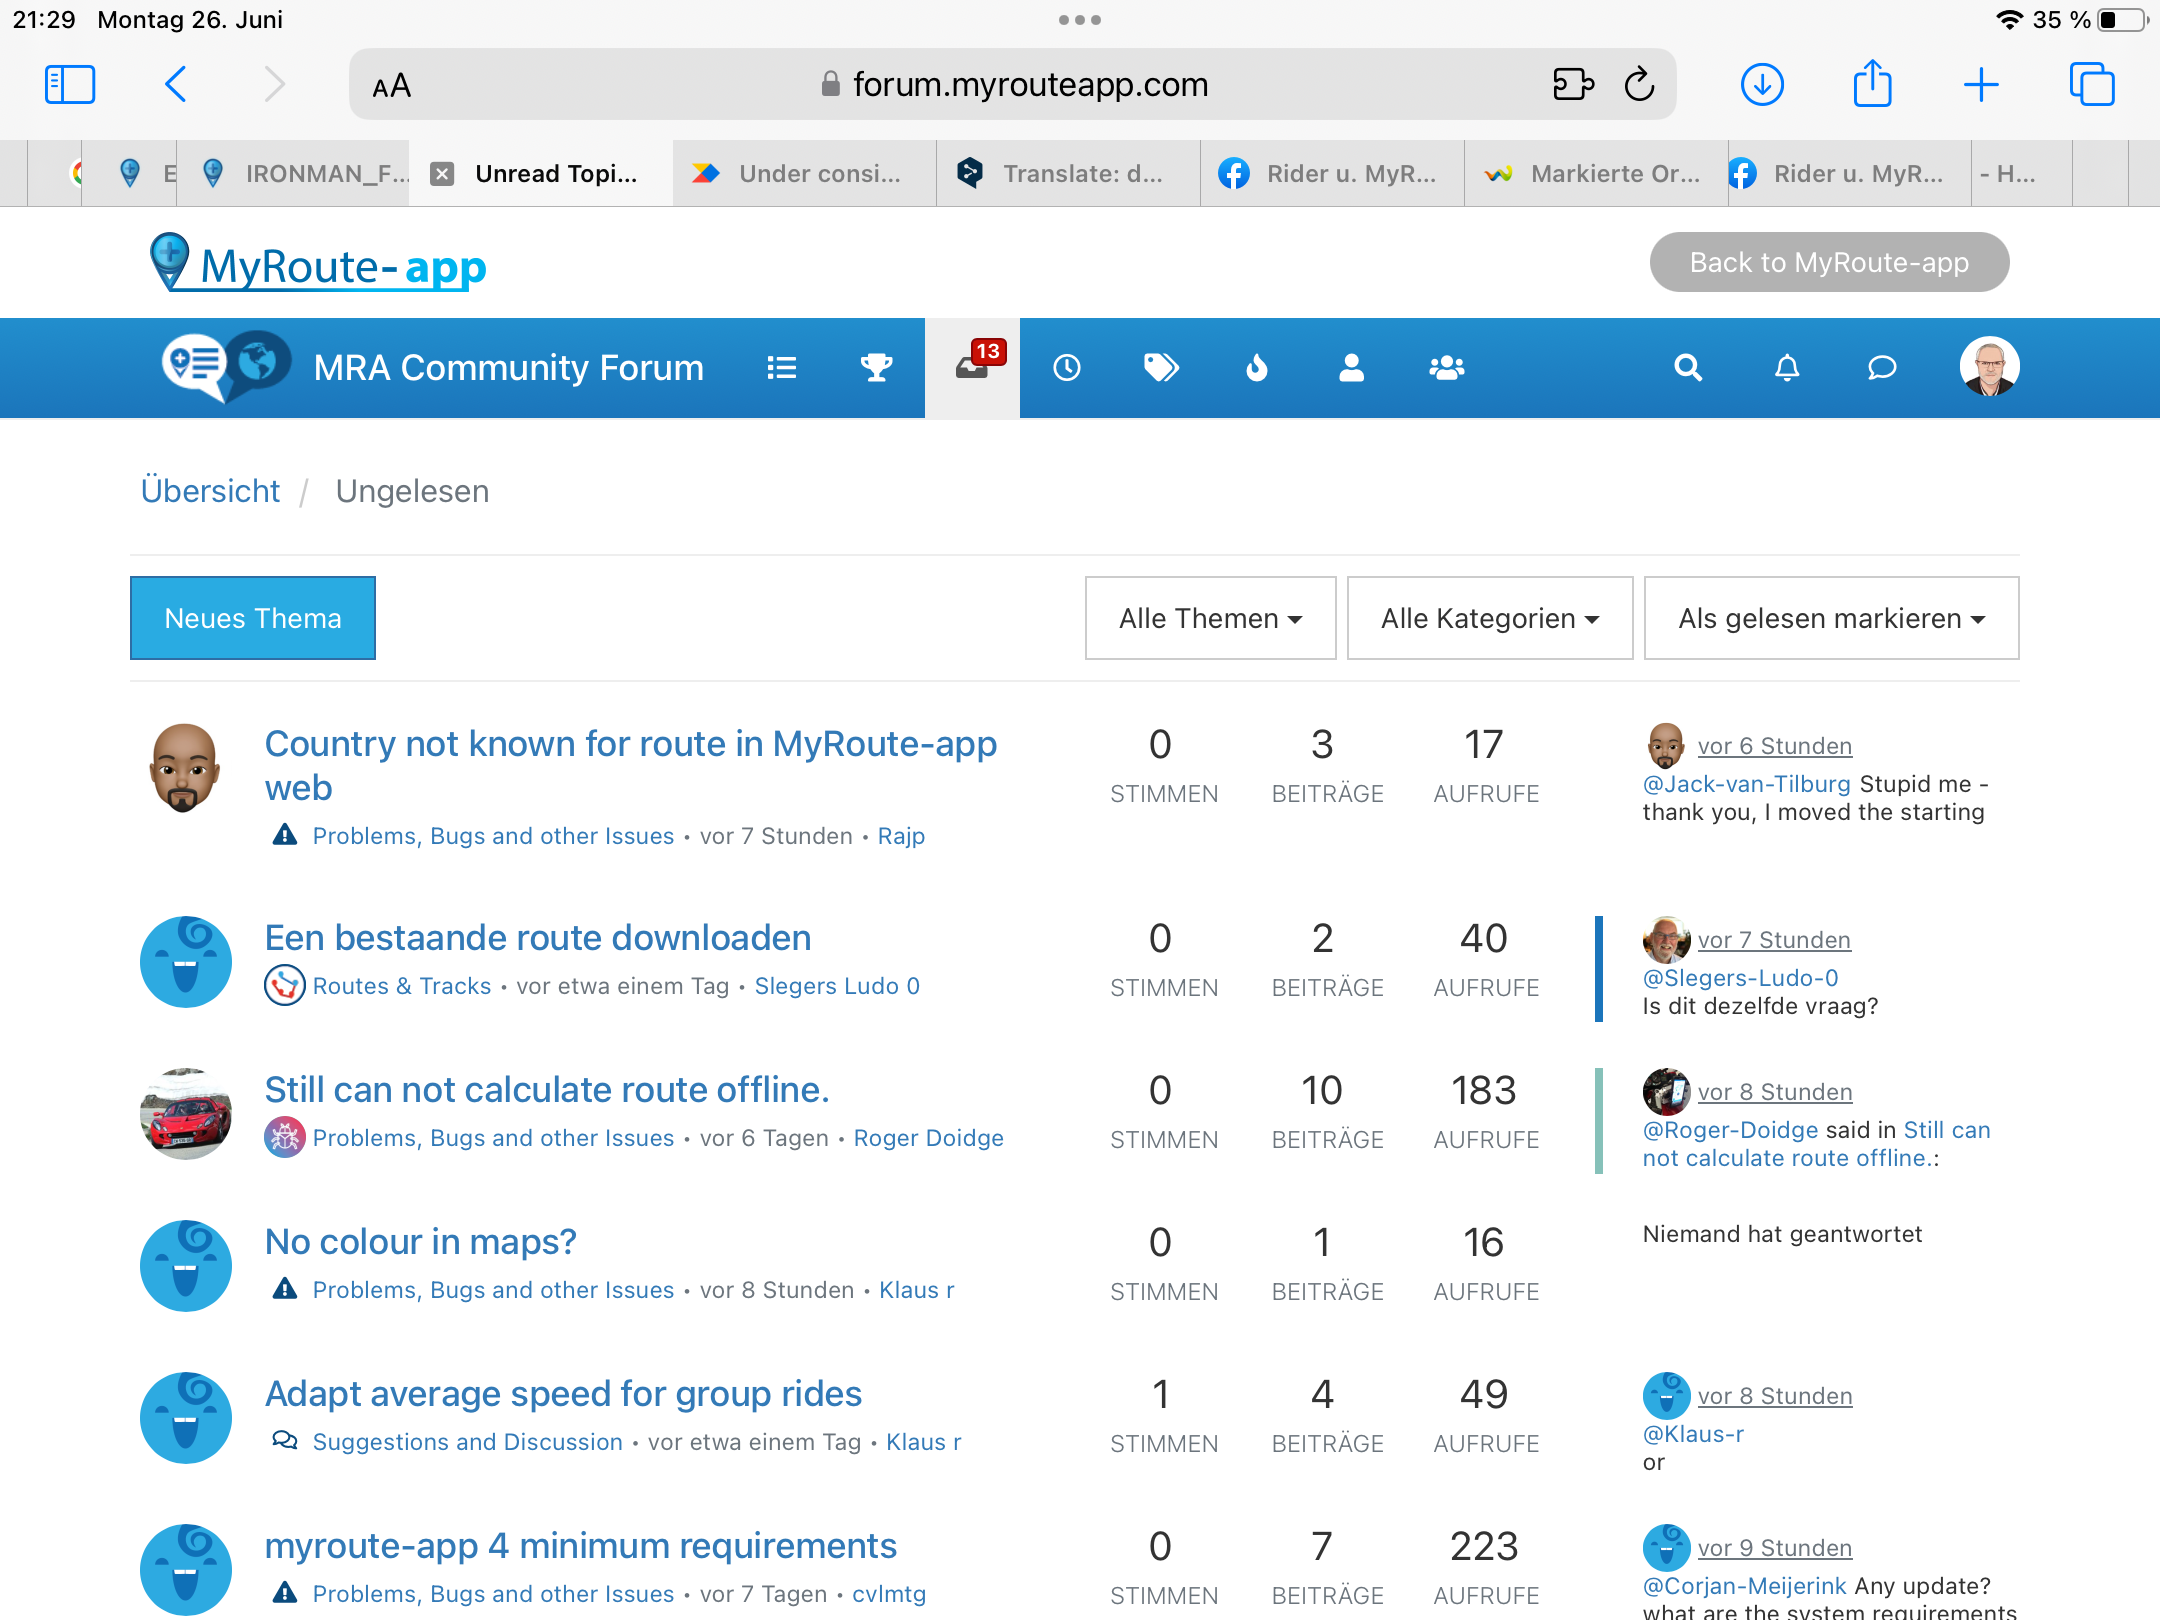This screenshot has height=1620, width=2160.
Task: Open the vor 7 Stunden last post link
Action: pos(1774,940)
